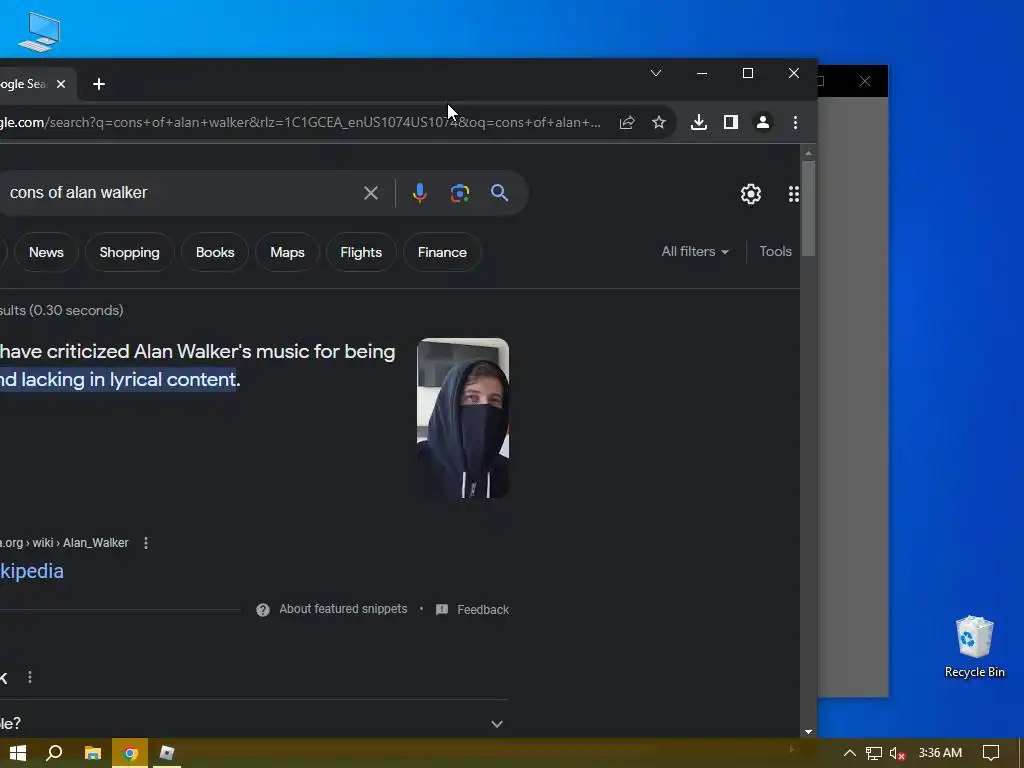Viewport: 1024px width, 768px height.
Task: Click the address bar URL
Action: point(300,122)
